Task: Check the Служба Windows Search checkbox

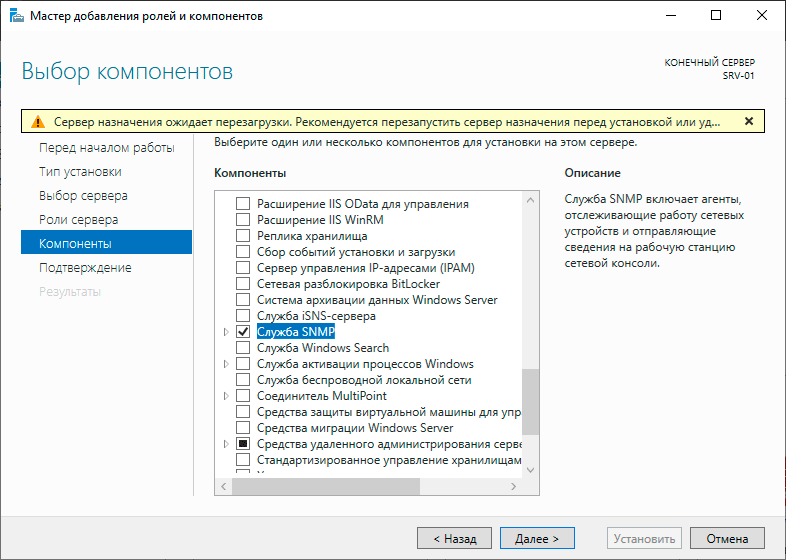Action: pyautogui.click(x=242, y=348)
